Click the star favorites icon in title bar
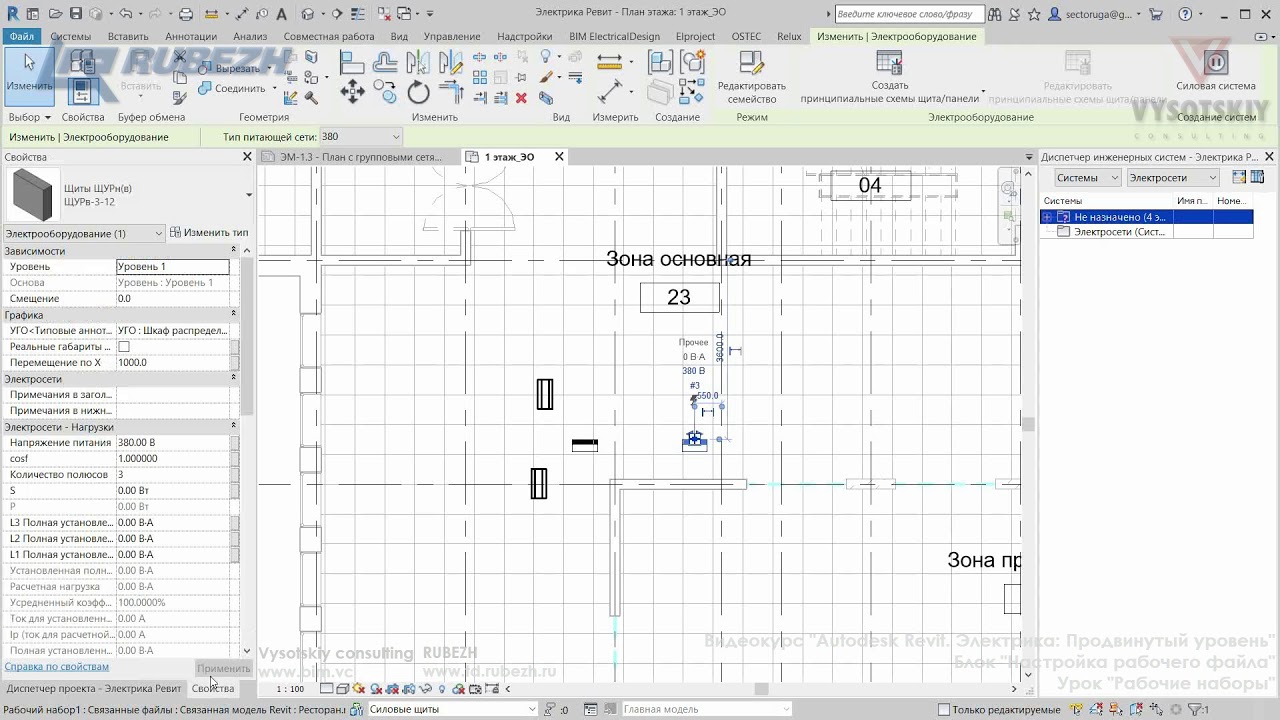The width and height of the screenshot is (1280, 720). (x=1034, y=14)
